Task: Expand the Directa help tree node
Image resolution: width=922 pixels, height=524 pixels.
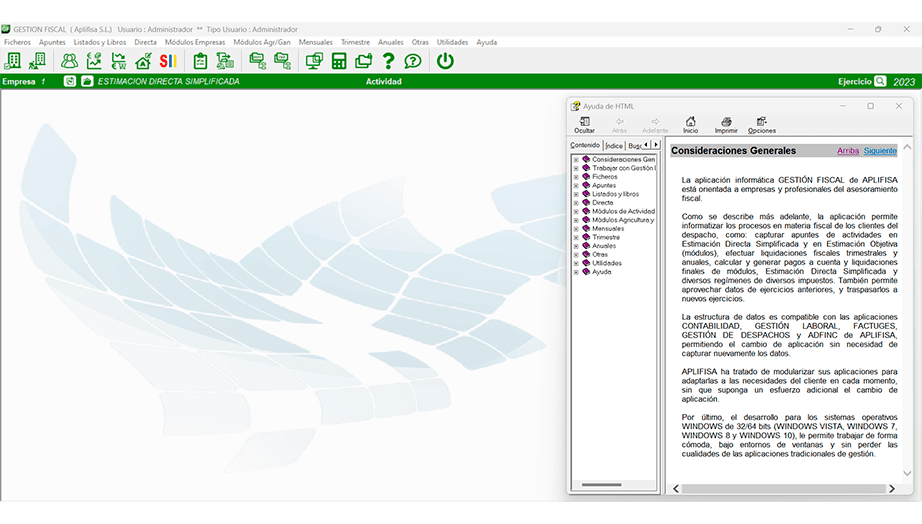Action: point(576,202)
